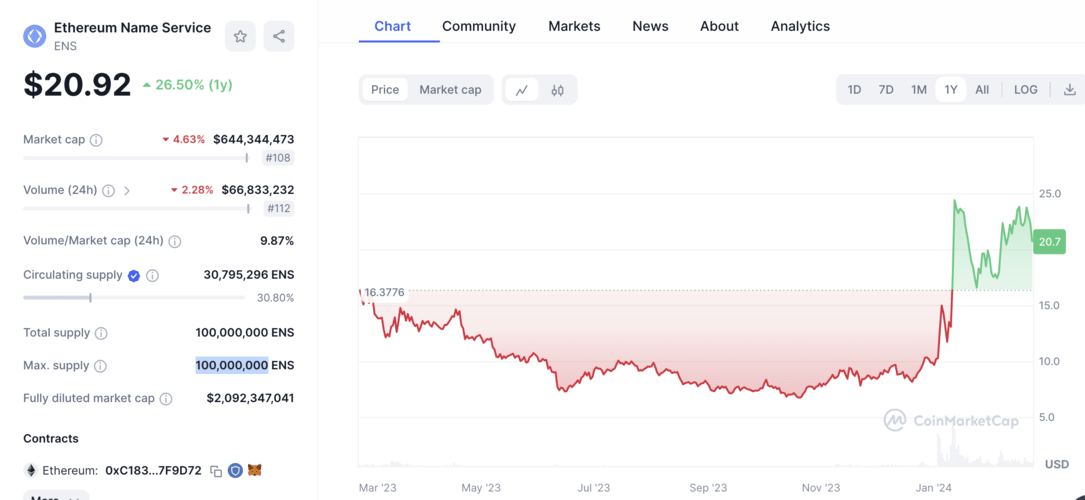Toggle chart to Price view
The width and height of the screenshot is (1085, 500).
point(385,90)
